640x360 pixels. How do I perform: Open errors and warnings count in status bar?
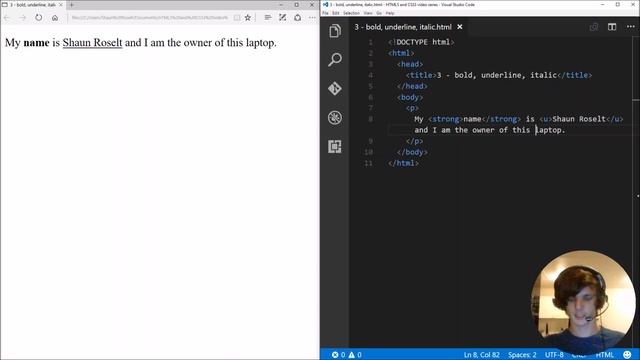click(347, 354)
